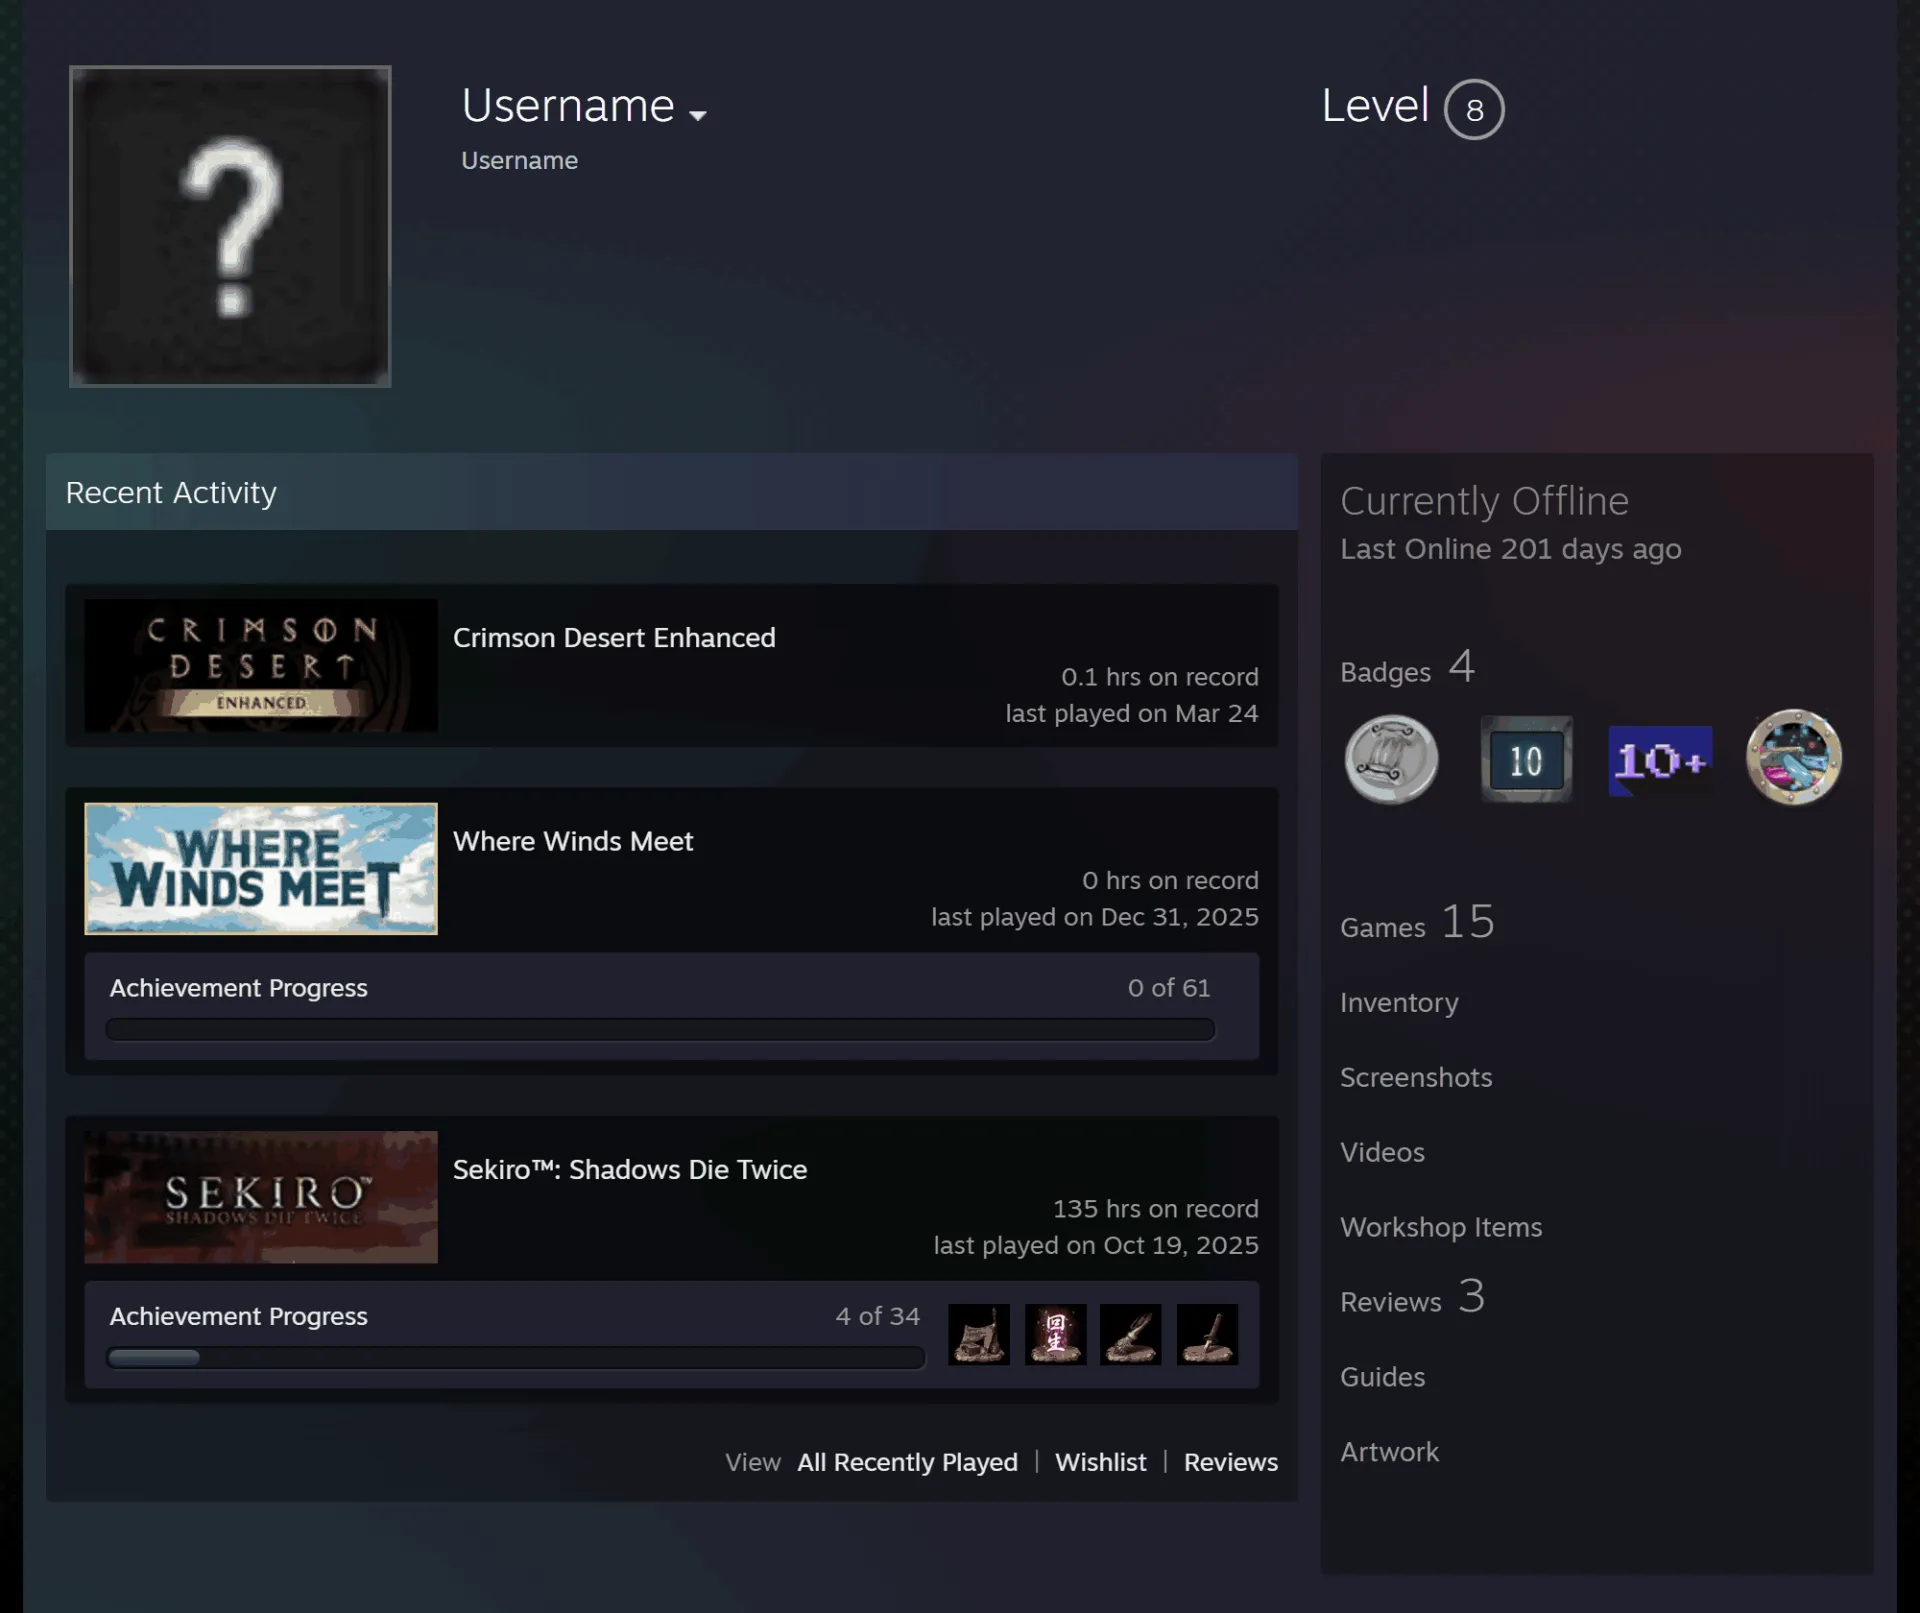Open Sekiro Shadows Die Twice banner image
Viewport: 1920px width, 1613px height.
point(261,1197)
